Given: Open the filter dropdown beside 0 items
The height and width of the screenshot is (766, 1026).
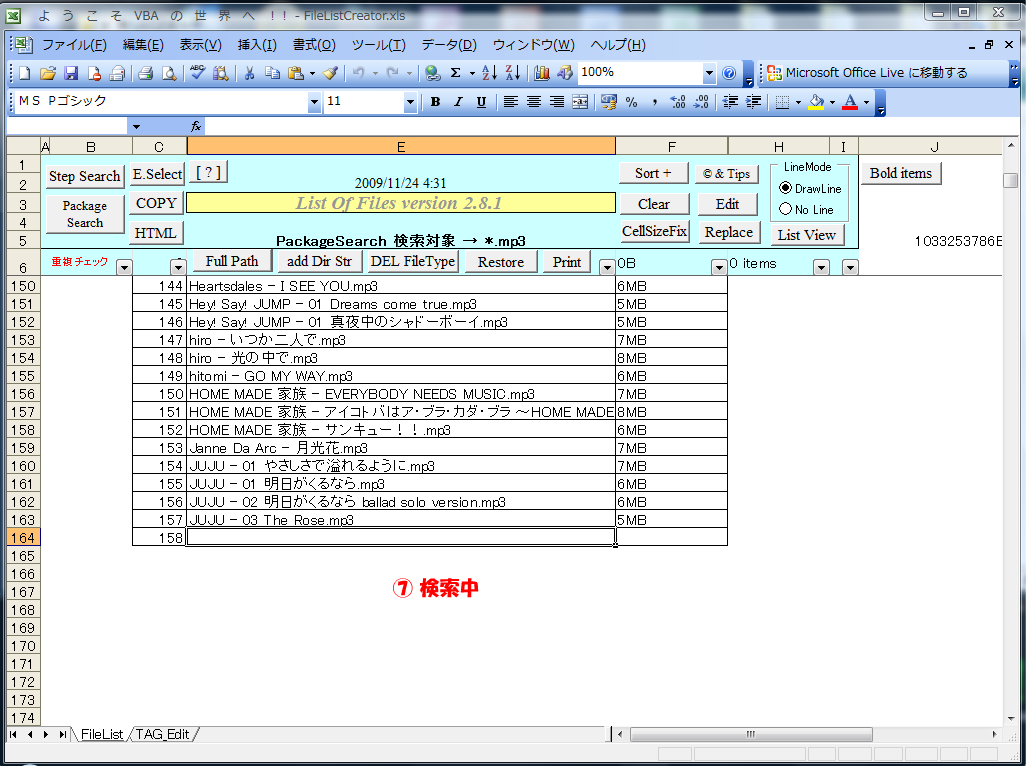Looking at the screenshot, I should (821, 267).
